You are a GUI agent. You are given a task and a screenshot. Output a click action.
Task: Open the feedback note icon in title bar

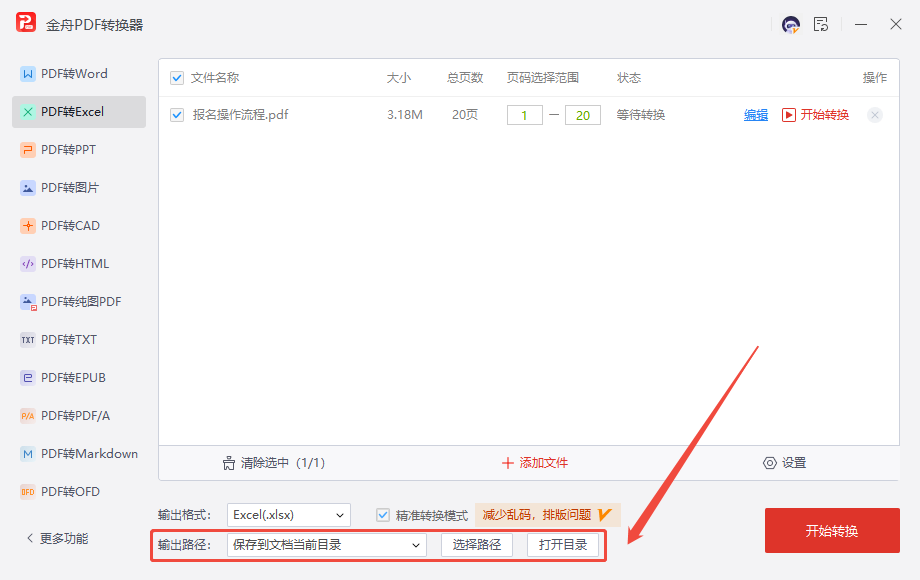[820, 25]
